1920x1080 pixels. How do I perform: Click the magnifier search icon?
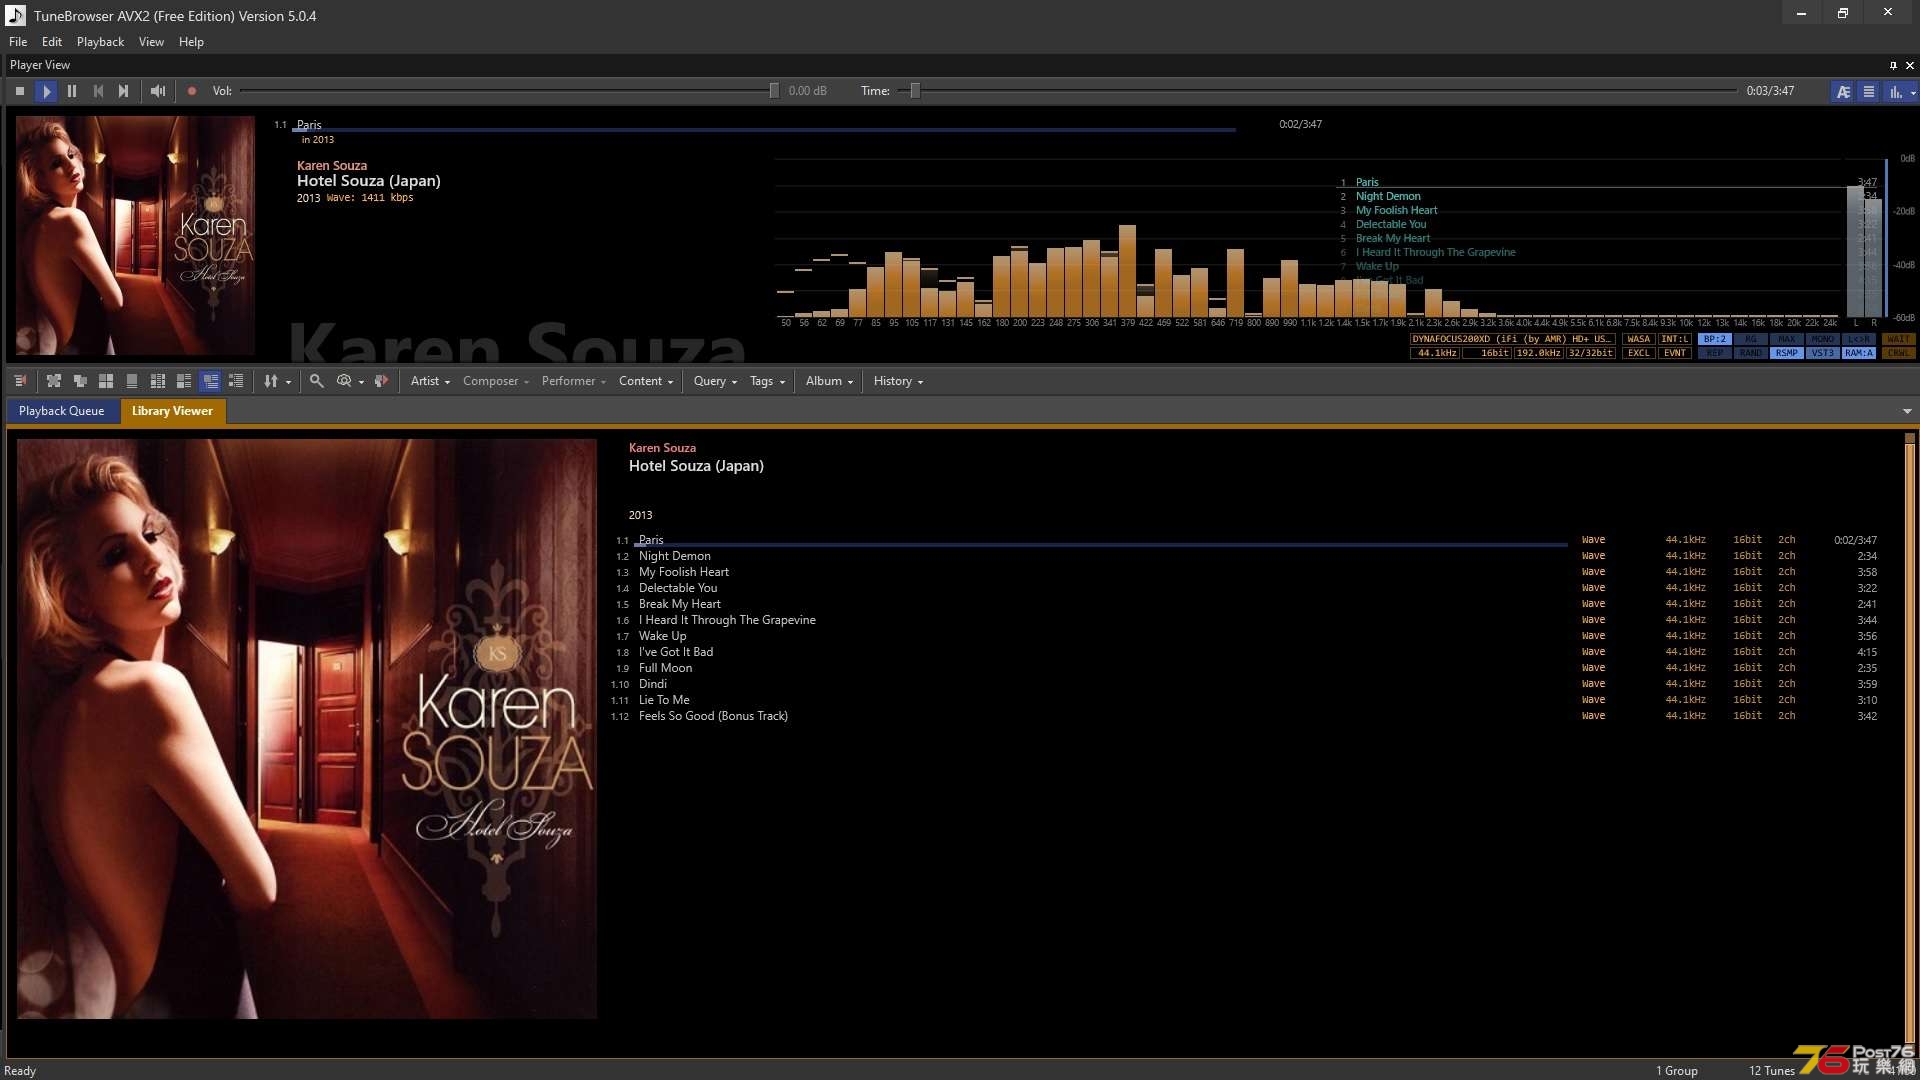(x=317, y=381)
